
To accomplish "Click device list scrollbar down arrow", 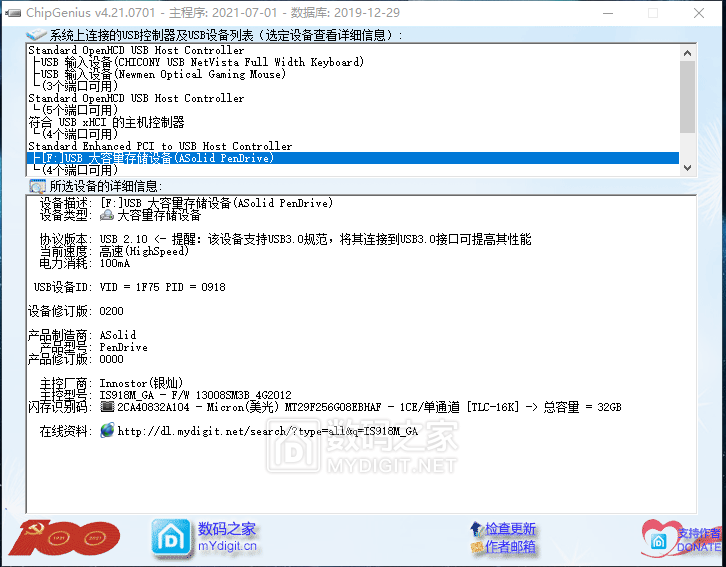I will 688,168.
